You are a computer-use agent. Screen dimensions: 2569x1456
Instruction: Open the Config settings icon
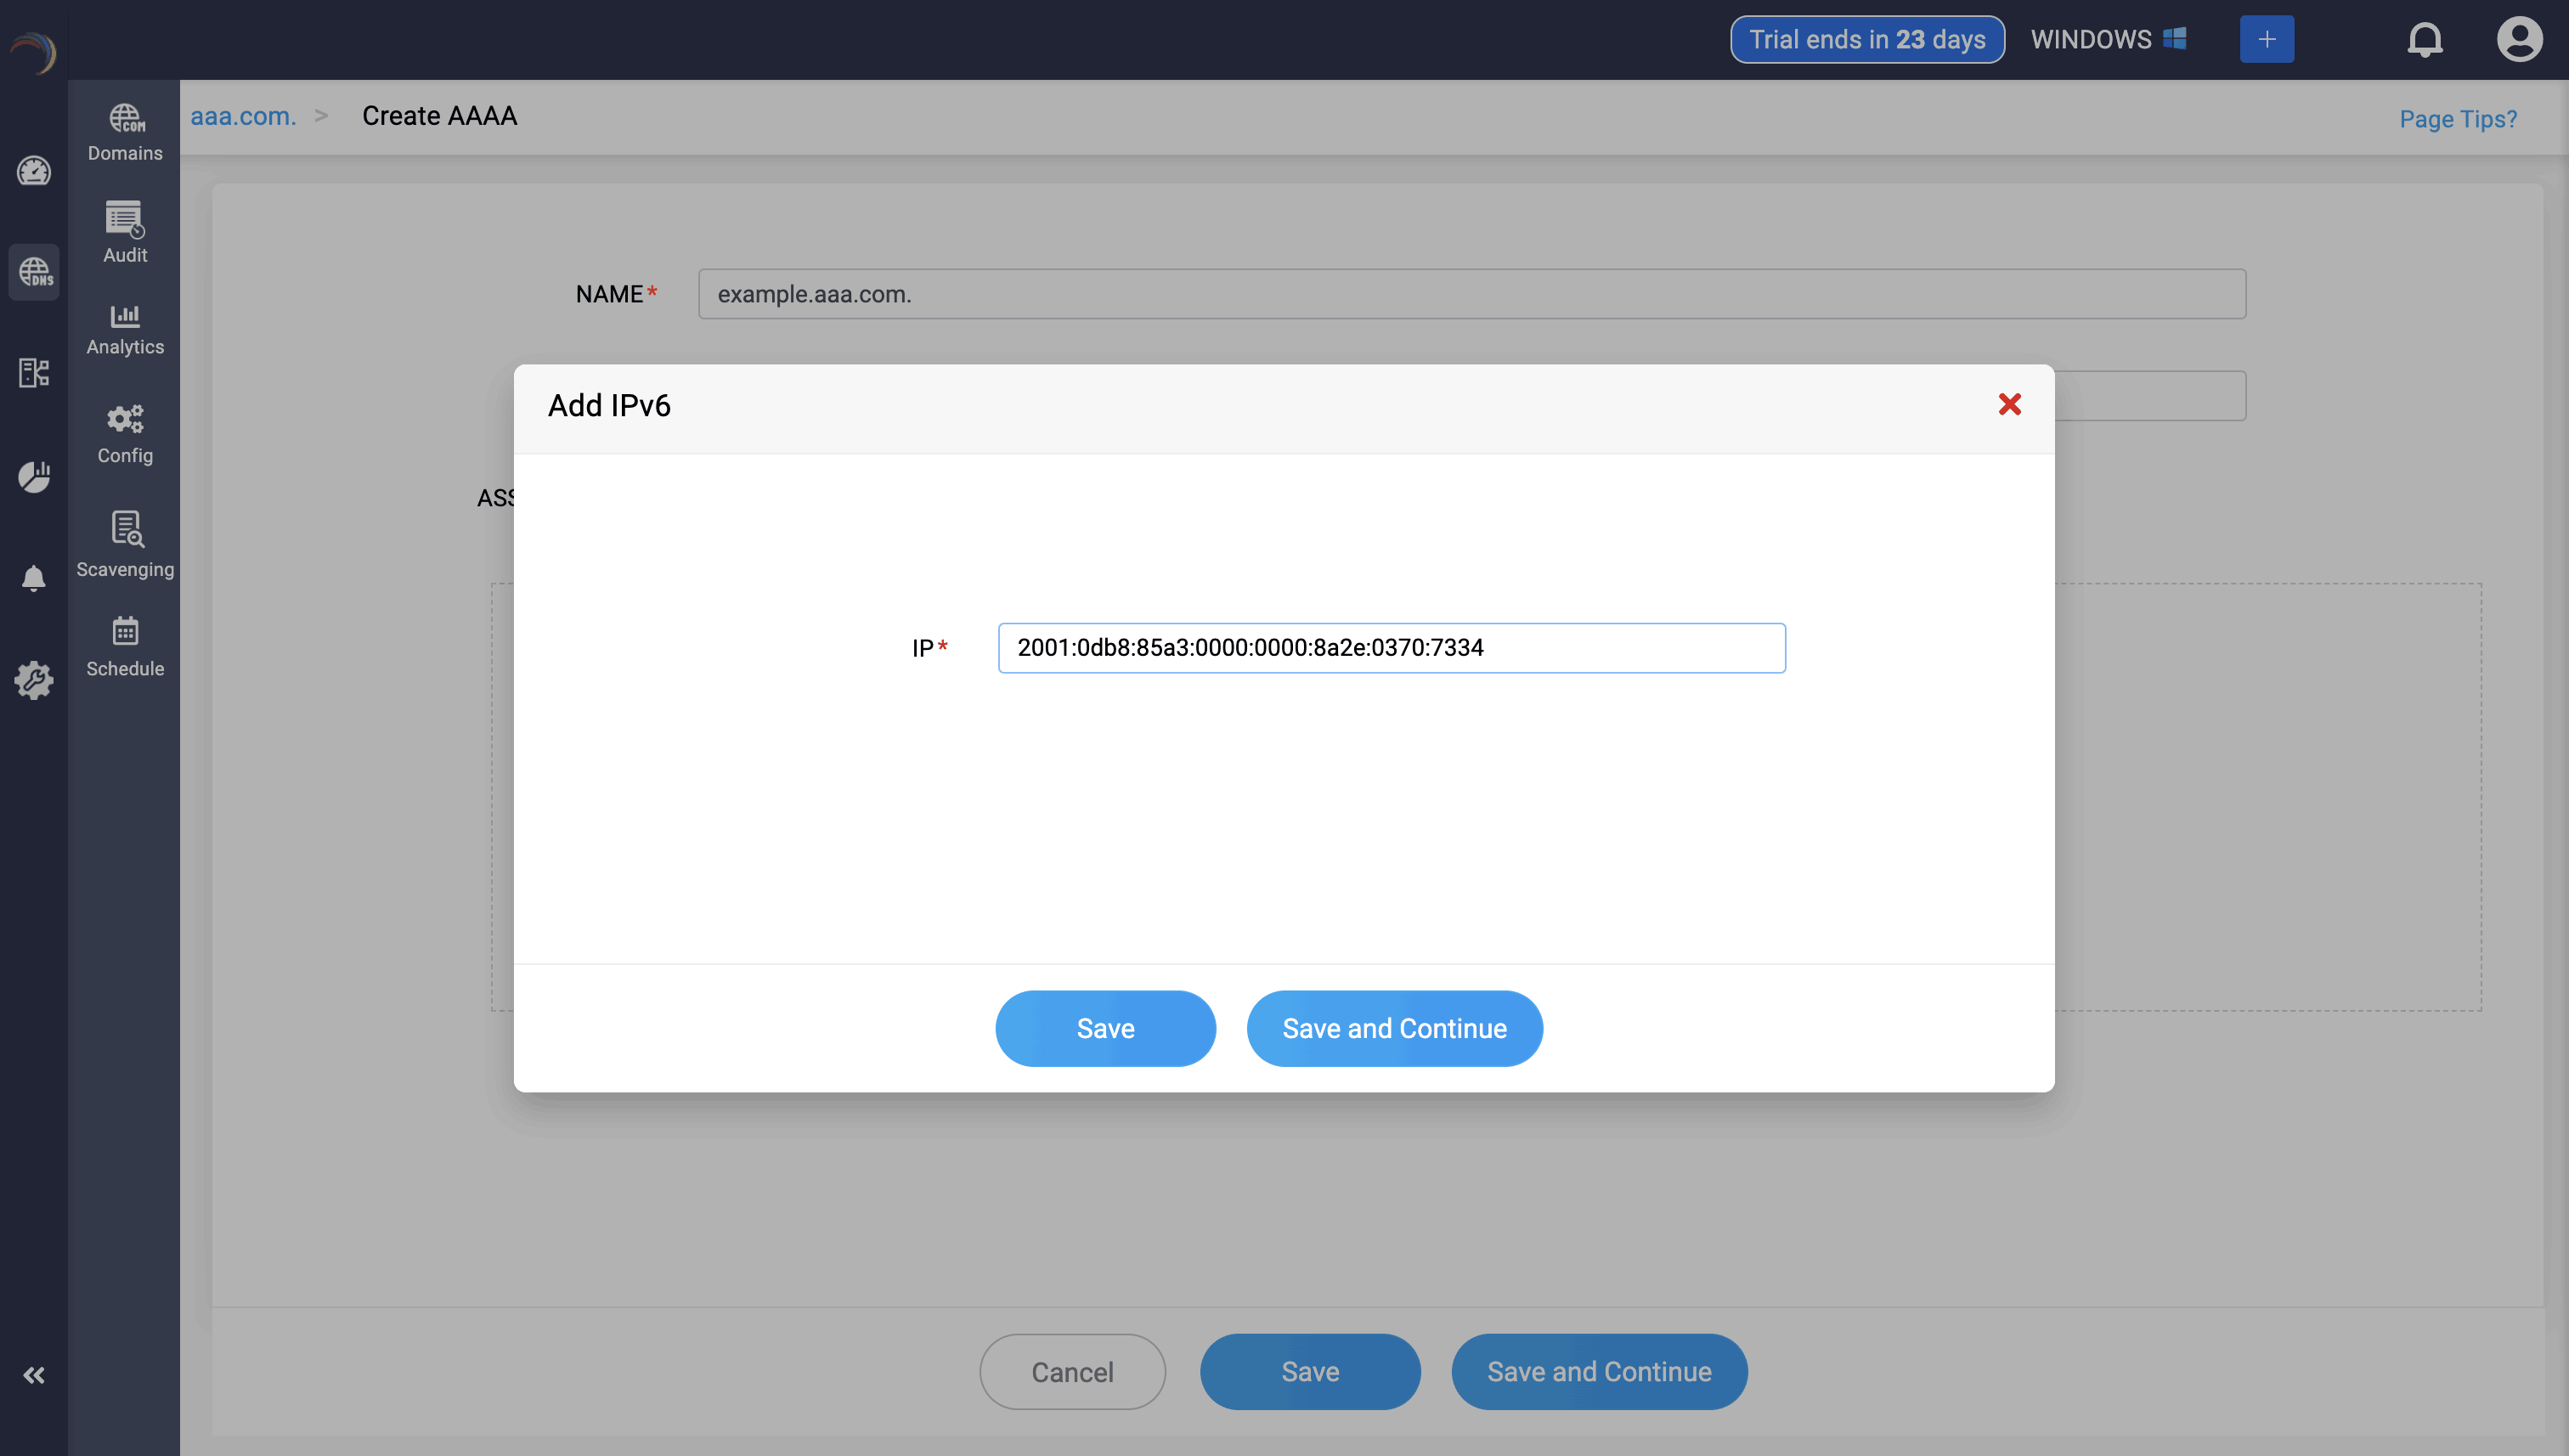click(124, 434)
